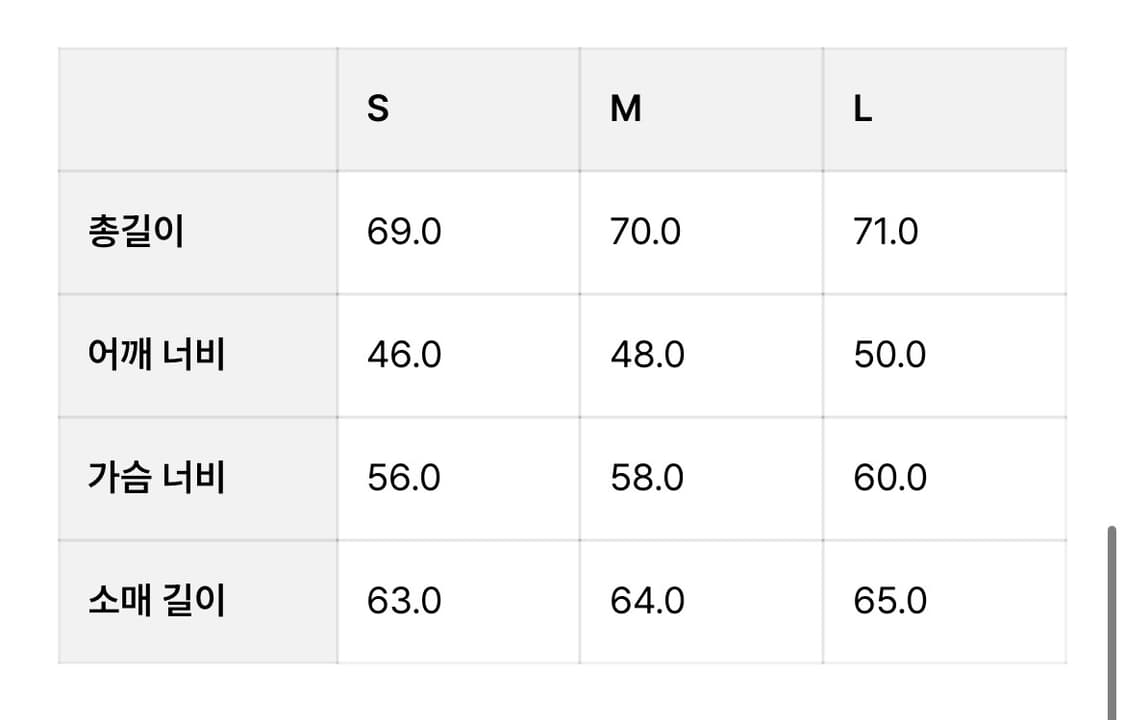Click the 58.0 chest width cell
1125x720 pixels.
click(x=647, y=478)
